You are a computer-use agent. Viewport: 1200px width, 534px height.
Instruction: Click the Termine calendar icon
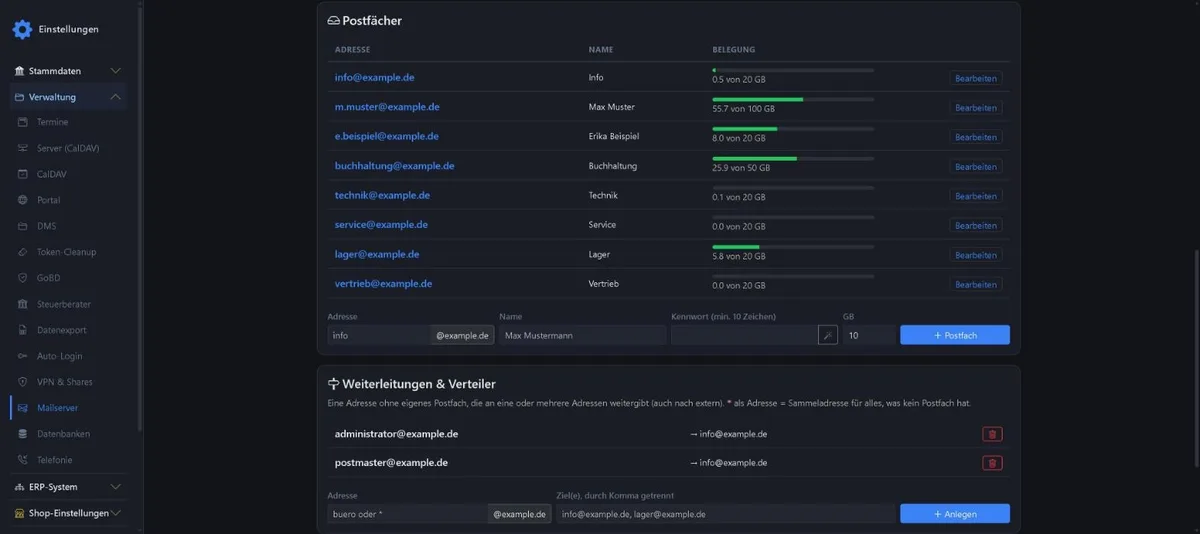[25, 122]
